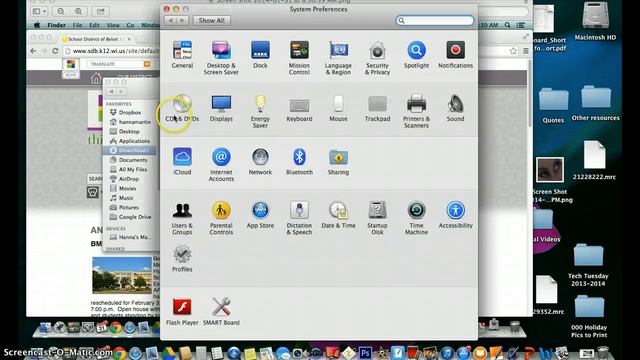The height and width of the screenshot is (360, 640).
Task: Open SMART Board preferences
Action: (221, 312)
